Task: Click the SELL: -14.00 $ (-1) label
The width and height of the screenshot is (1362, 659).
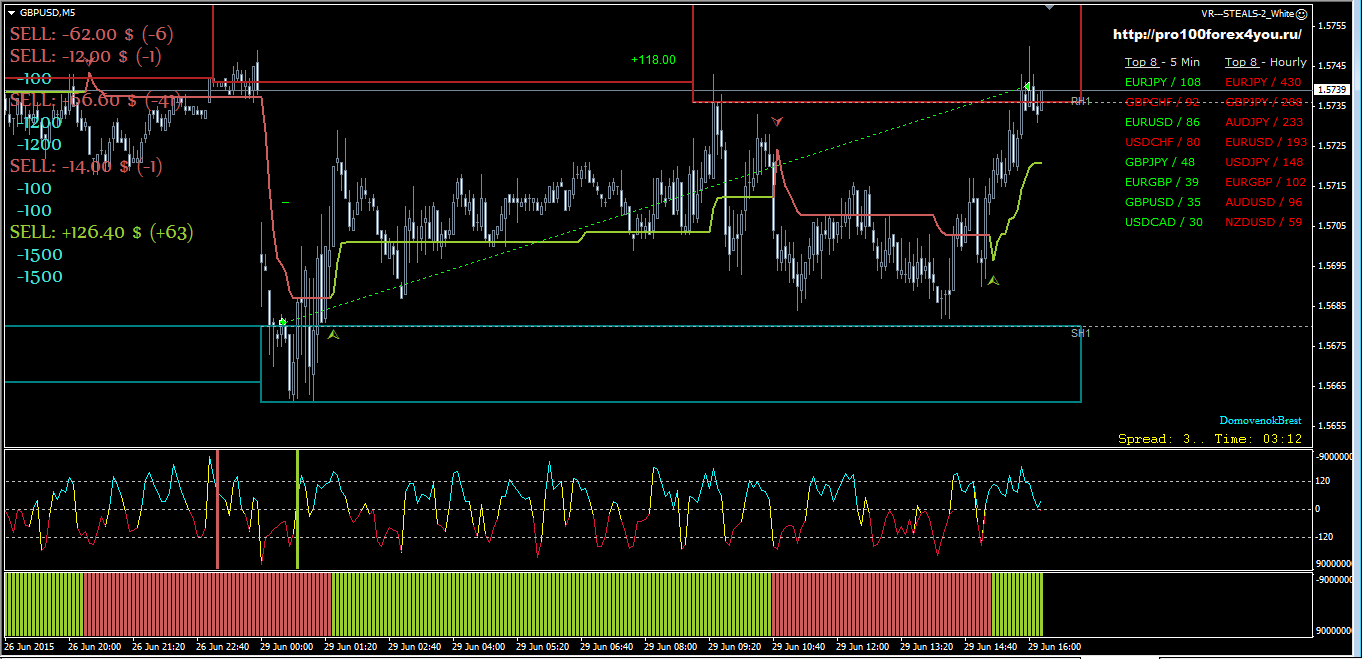Action: click(x=86, y=166)
